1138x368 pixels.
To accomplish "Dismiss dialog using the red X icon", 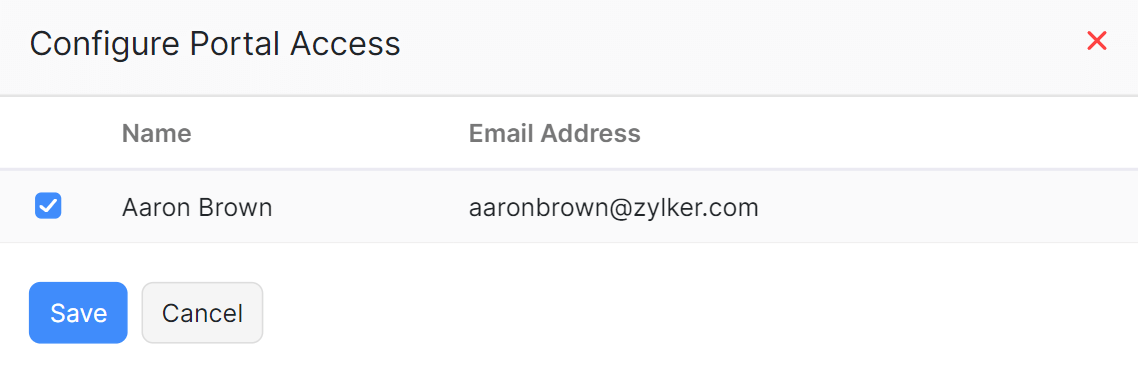I will point(1096,41).
